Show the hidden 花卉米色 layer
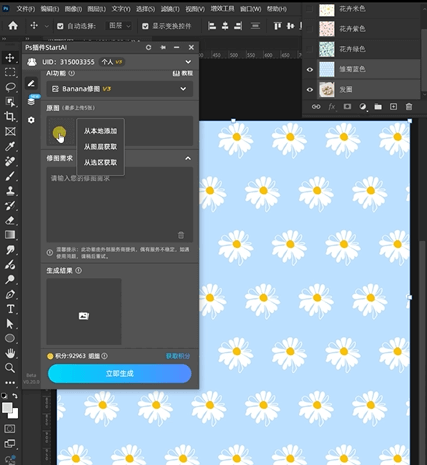 tap(310, 9)
